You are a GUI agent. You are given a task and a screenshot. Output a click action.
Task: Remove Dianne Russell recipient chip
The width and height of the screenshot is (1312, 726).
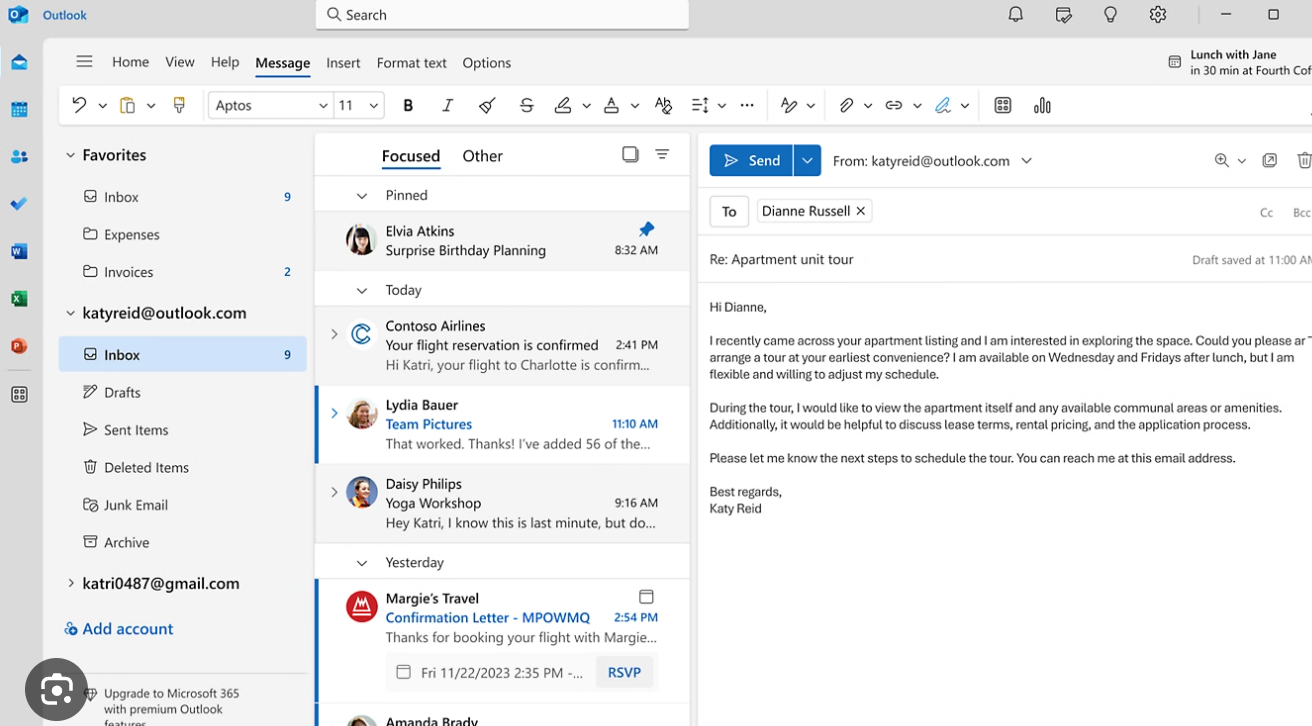[860, 211]
